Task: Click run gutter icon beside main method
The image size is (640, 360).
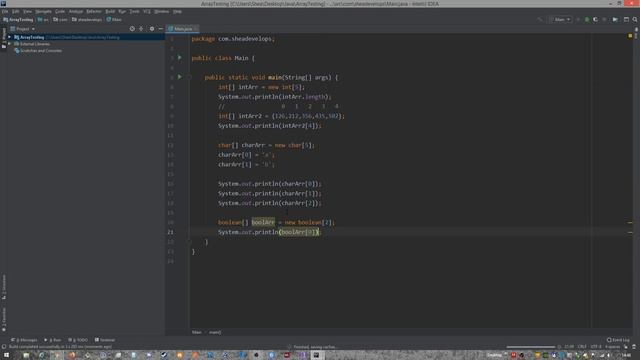Action: click(x=180, y=77)
